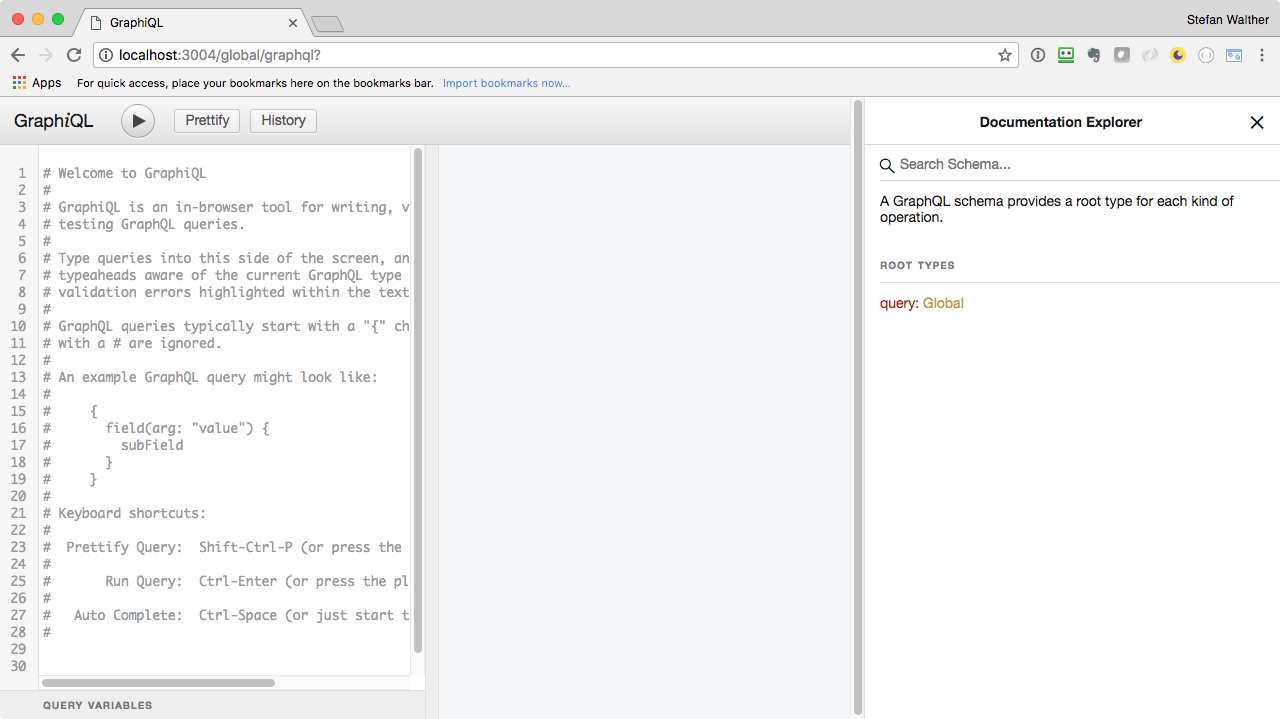Click line number 30 in the gutter
Viewport: 1280px width, 719px height.
click(18, 666)
